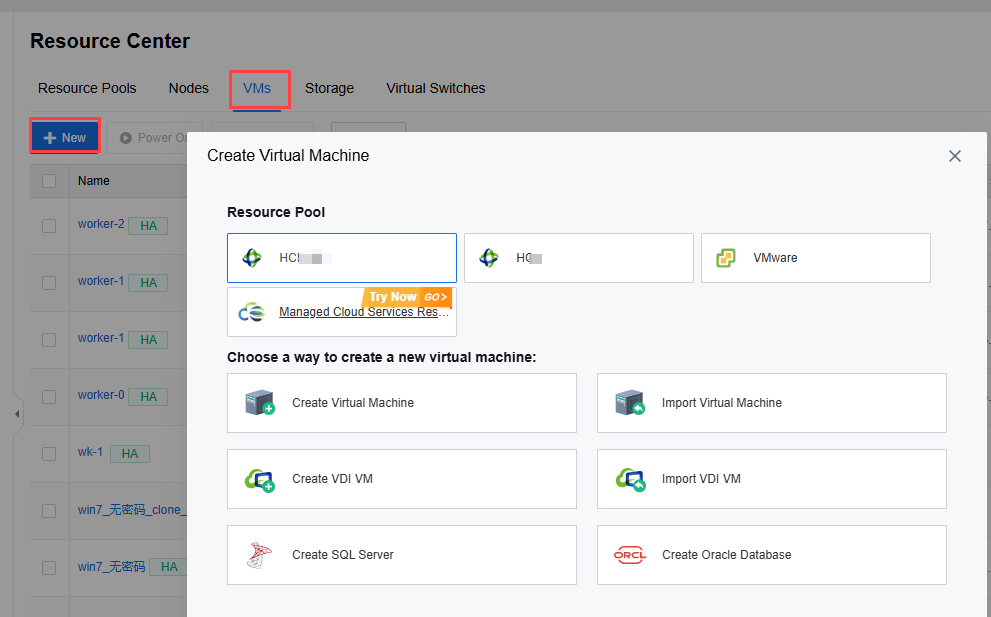Choose Create VDI VM option
This screenshot has height=617, width=991.
[x=402, y=479]
